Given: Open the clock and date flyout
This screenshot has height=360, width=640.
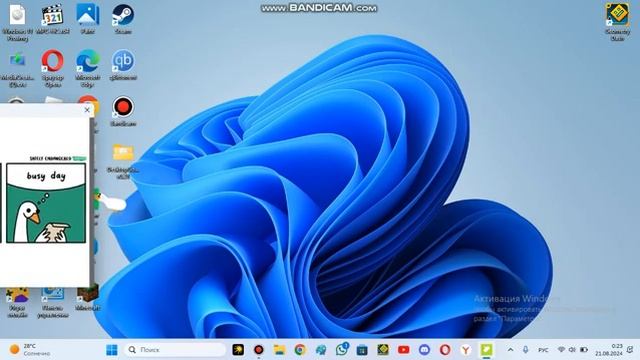Looking at the screenshot, I should [x=609, y=350].
